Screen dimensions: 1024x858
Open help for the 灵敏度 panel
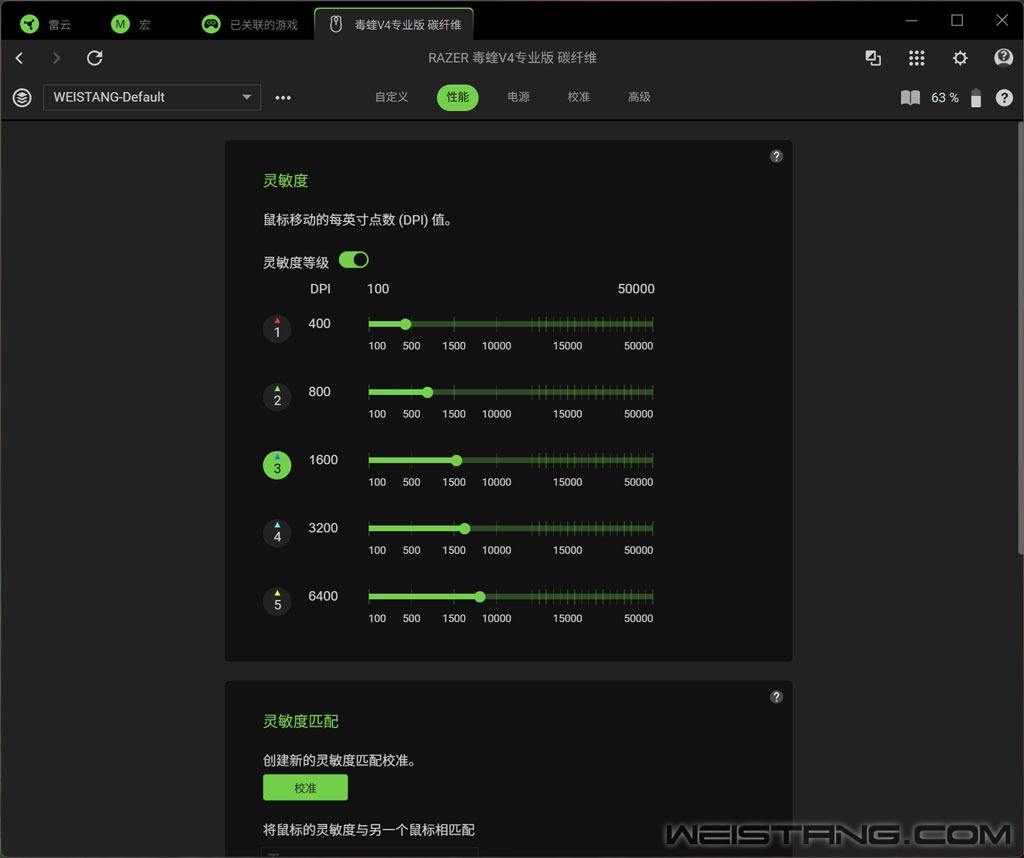tap(776, 156)
